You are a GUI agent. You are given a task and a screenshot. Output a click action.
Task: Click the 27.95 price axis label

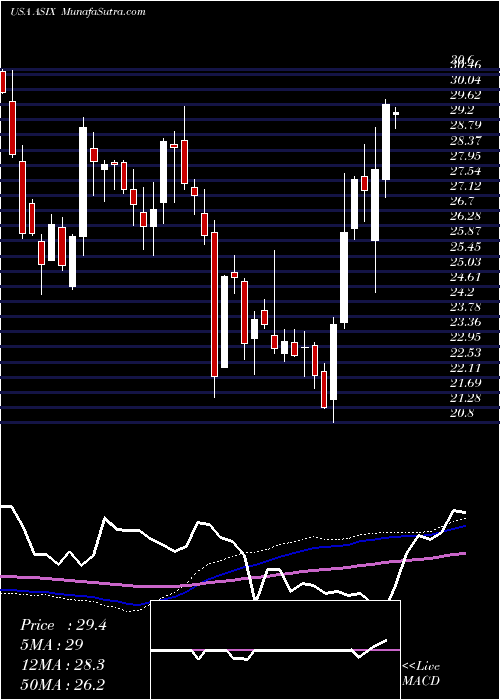click(466, 155)
